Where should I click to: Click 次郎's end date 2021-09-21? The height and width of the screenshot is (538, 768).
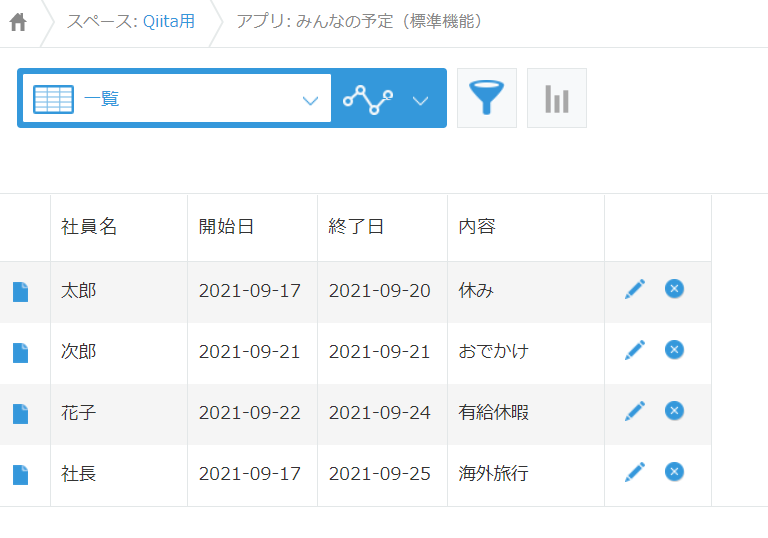(x=380, y=352)
